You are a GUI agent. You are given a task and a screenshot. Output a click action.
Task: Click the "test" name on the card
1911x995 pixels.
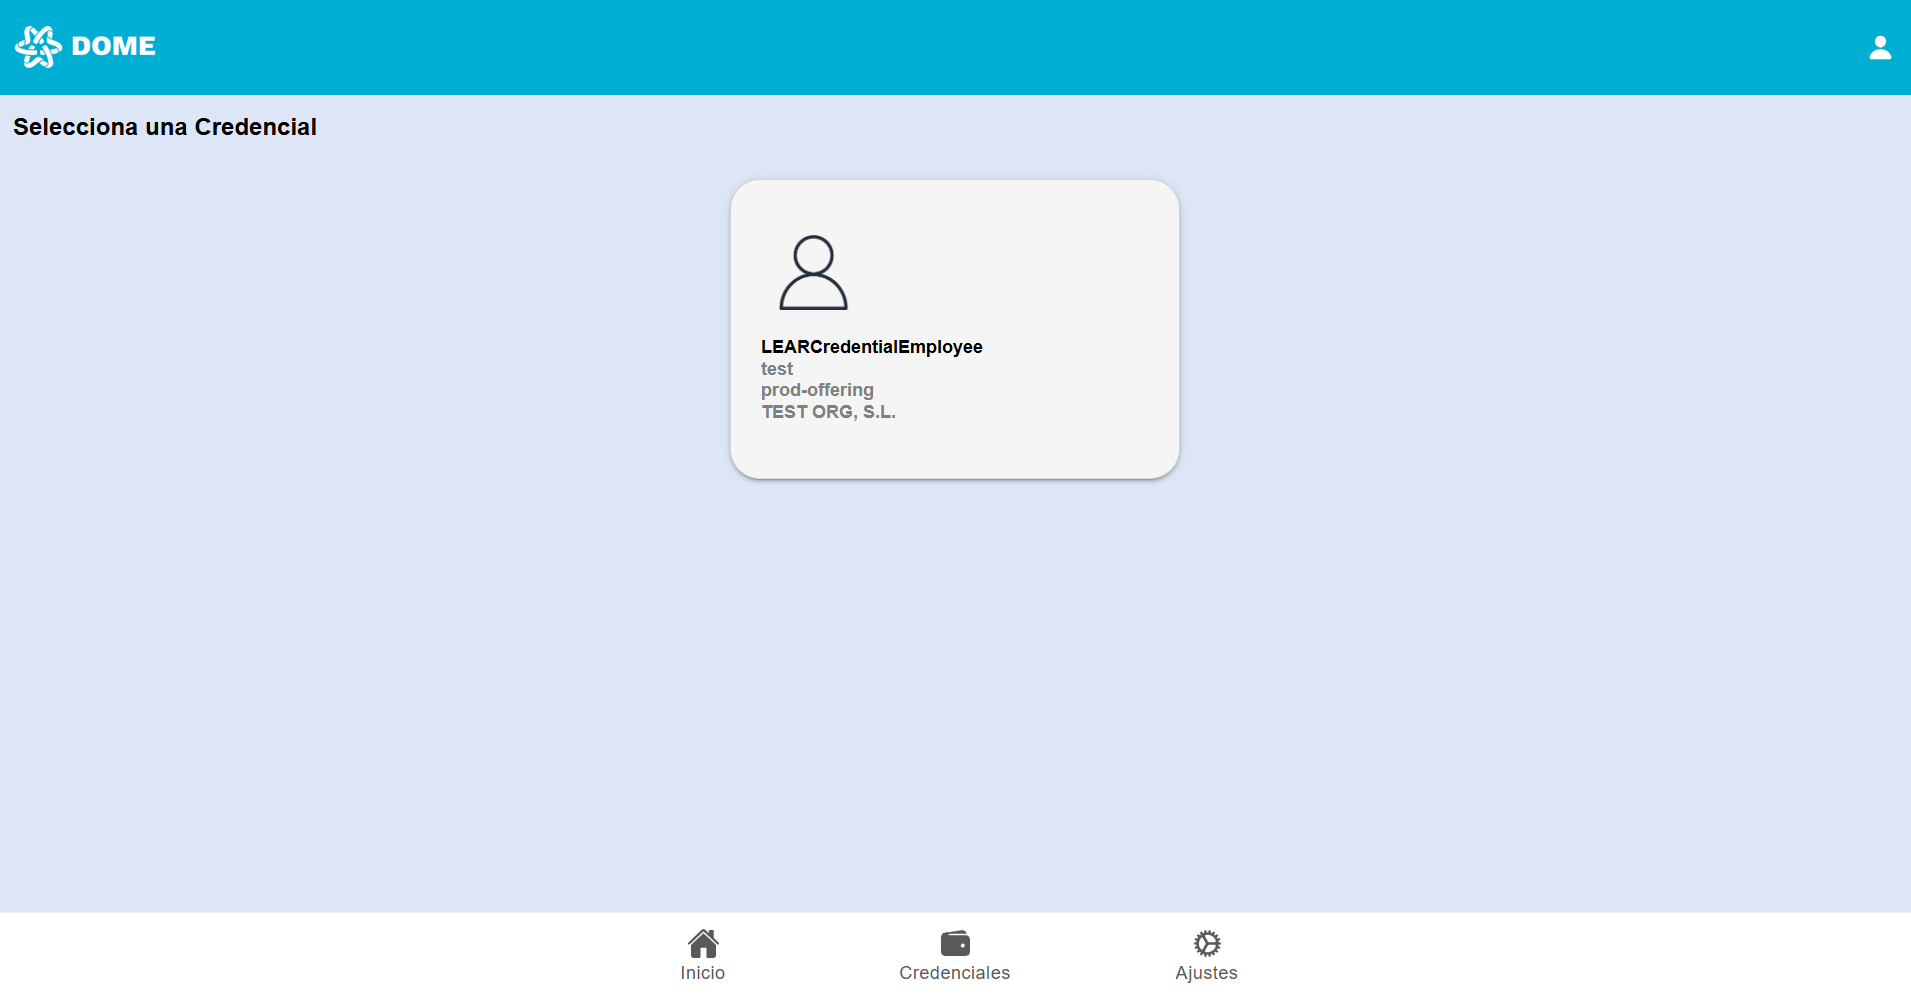(x=777, y=369)
